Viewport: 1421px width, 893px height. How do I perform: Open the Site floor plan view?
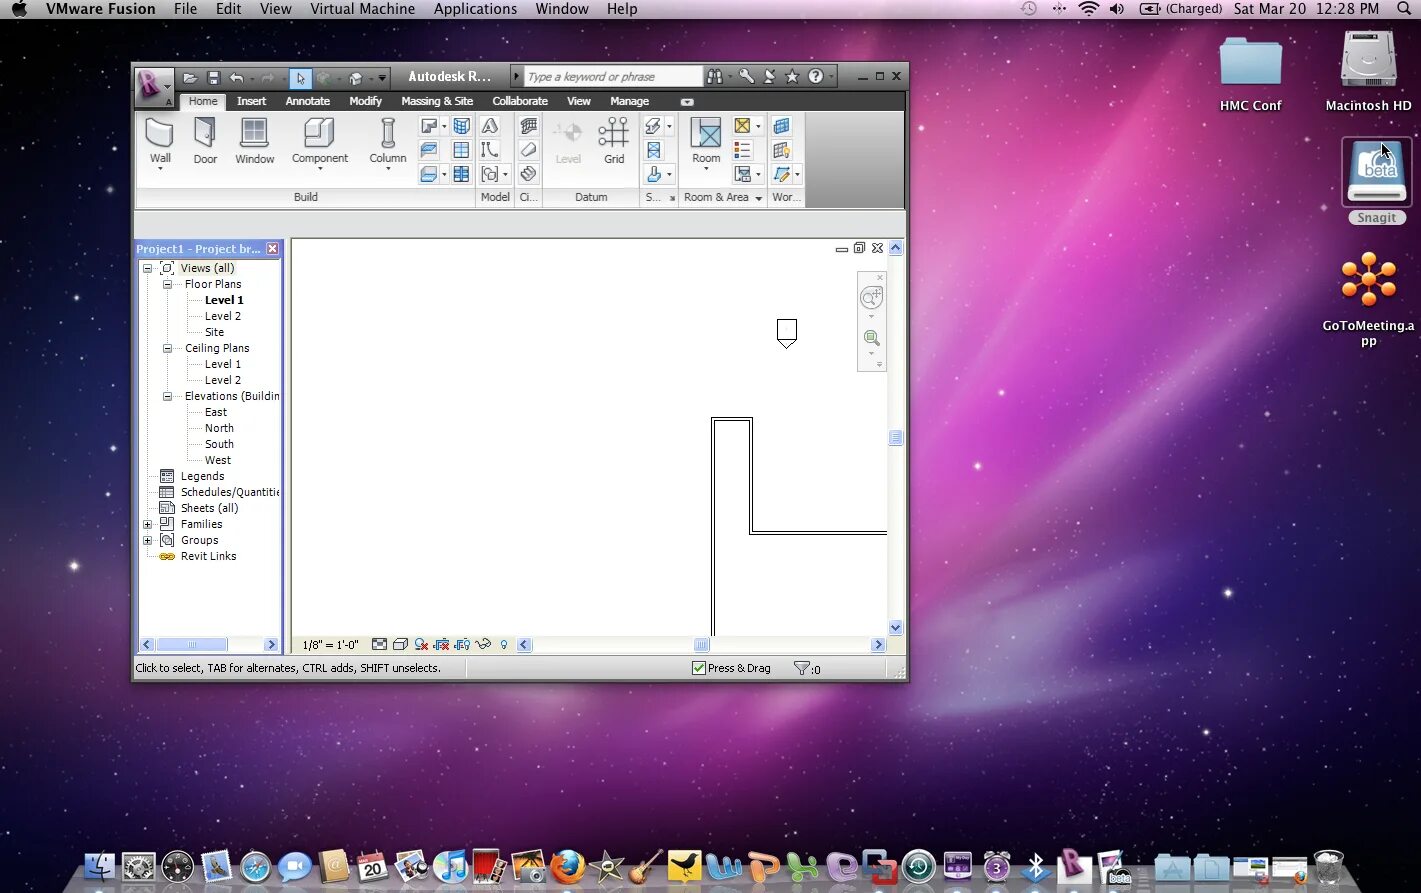pos(214,332)
